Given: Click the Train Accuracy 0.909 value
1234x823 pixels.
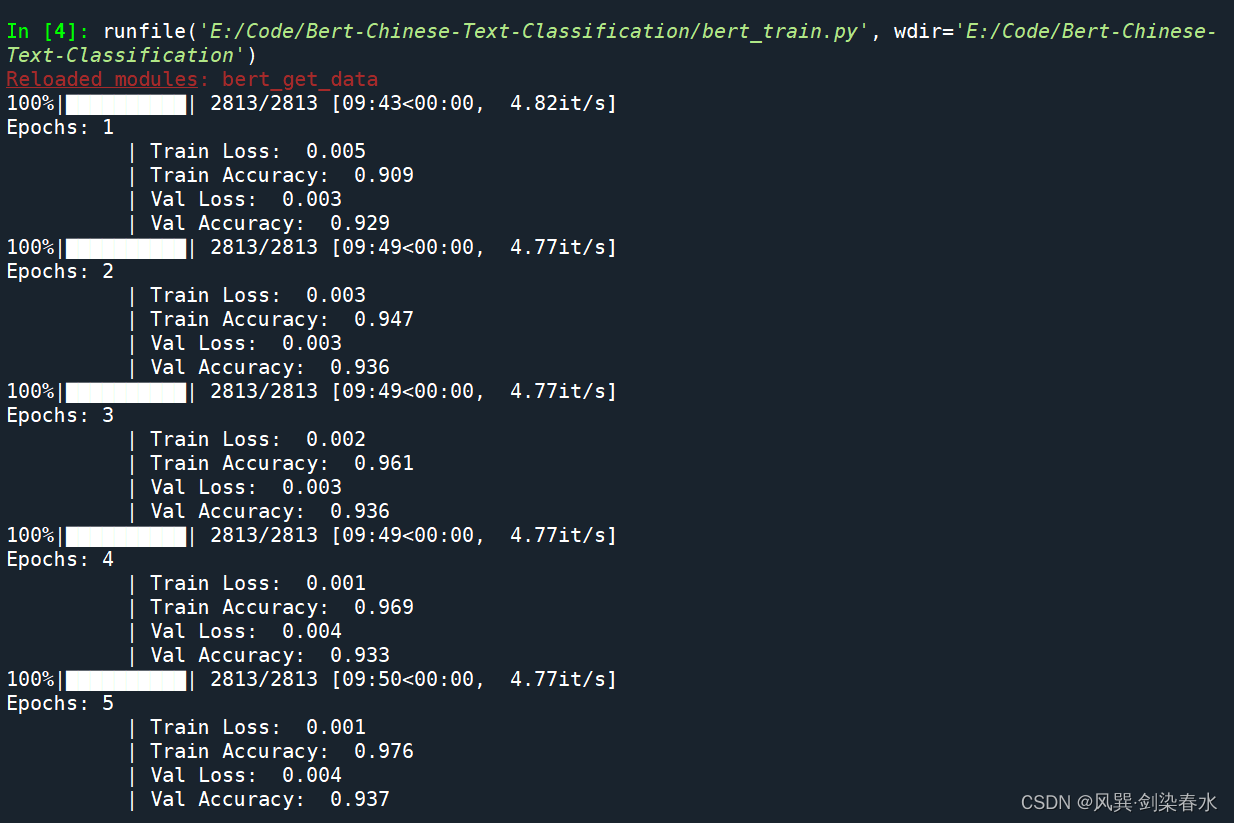Looking at the screenshot, I should 384,175.
